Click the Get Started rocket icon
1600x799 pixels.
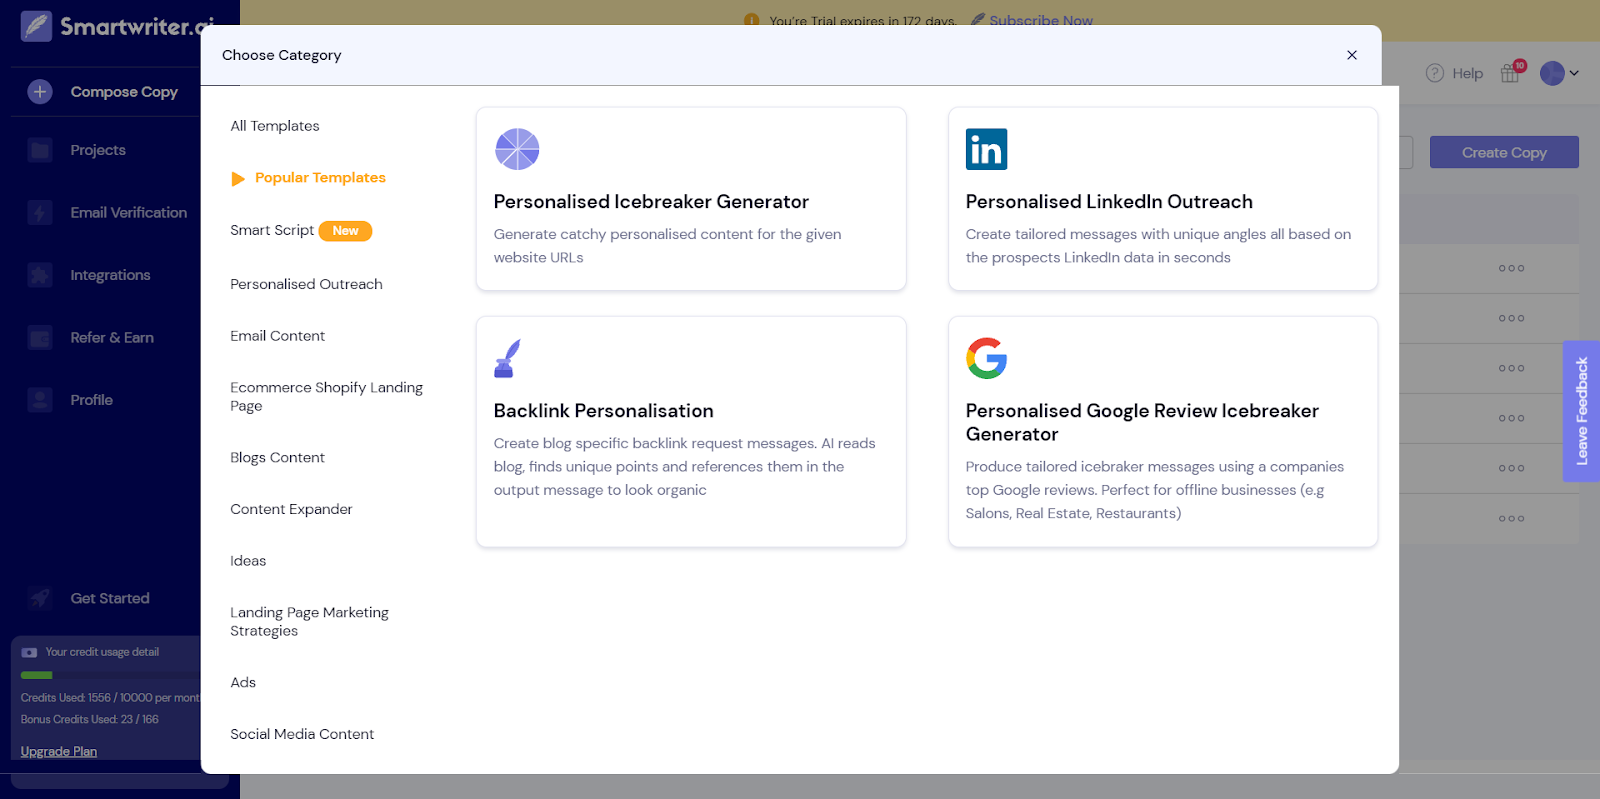[x=40, y=598]
